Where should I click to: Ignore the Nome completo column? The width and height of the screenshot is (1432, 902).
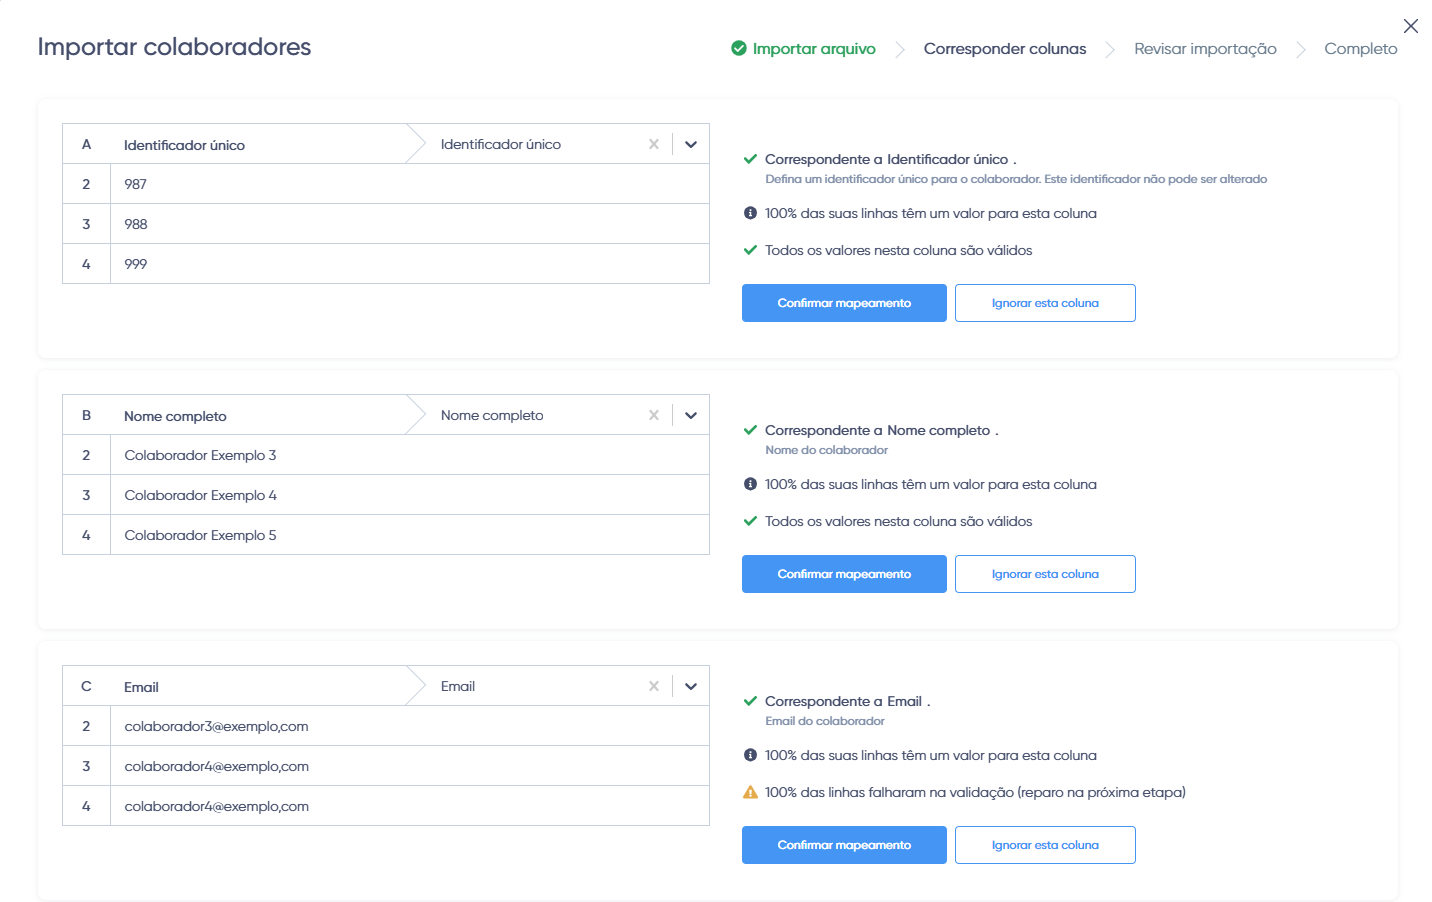pos(1045,574)
